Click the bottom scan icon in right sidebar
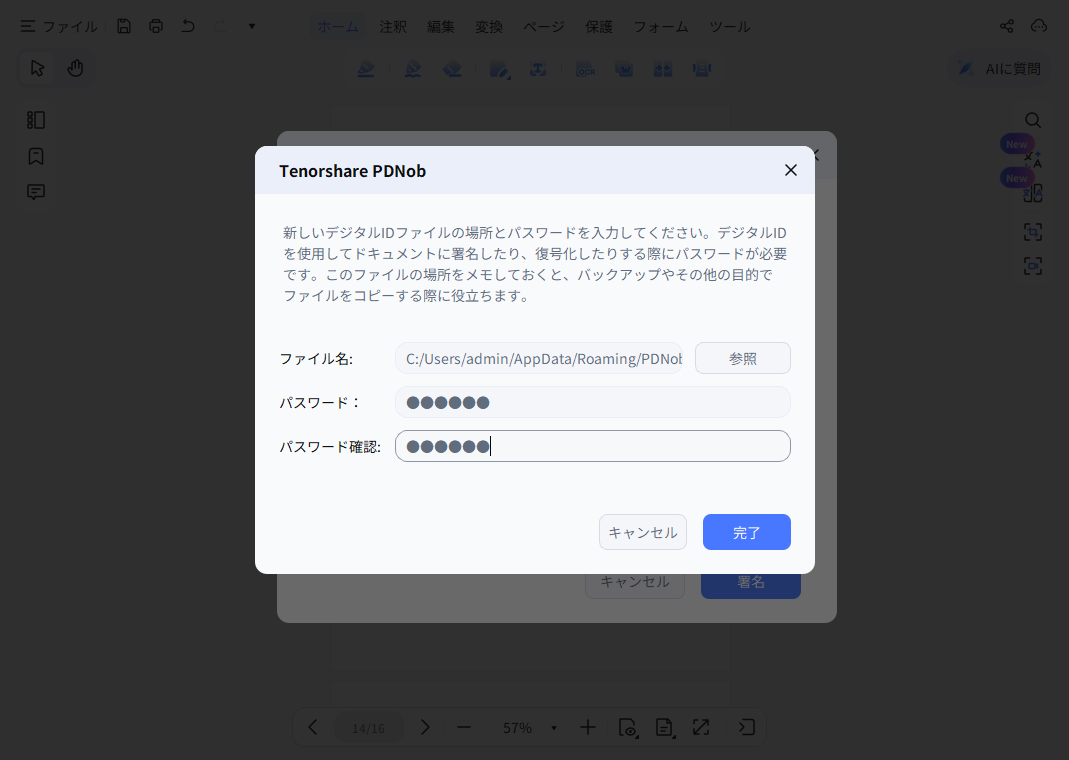Screen dimensions: 1069x760 [1033, 266]
